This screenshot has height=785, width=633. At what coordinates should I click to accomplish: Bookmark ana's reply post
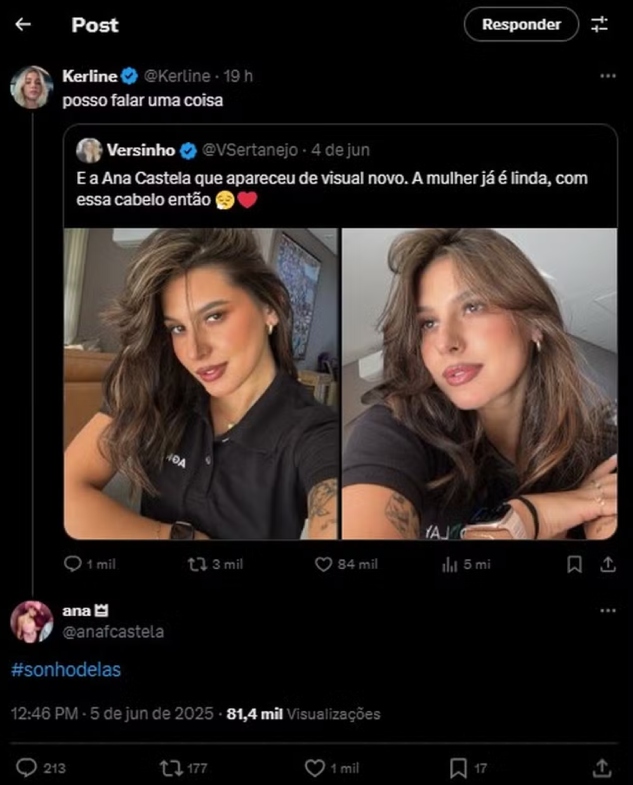(x=458, y=768)
